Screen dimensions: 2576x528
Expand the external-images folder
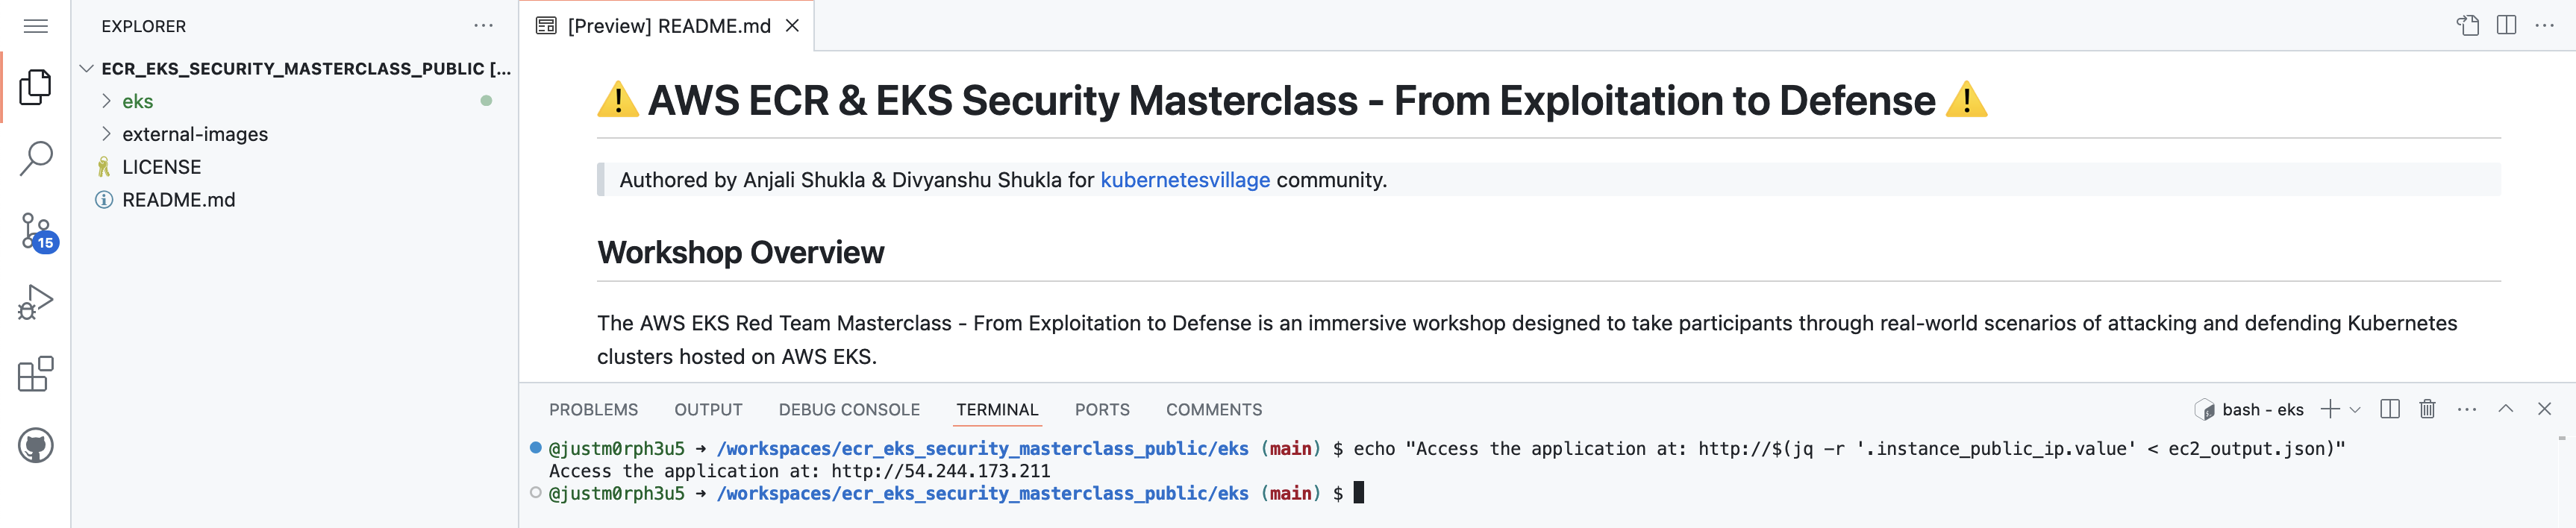click(x=194, y=134)
